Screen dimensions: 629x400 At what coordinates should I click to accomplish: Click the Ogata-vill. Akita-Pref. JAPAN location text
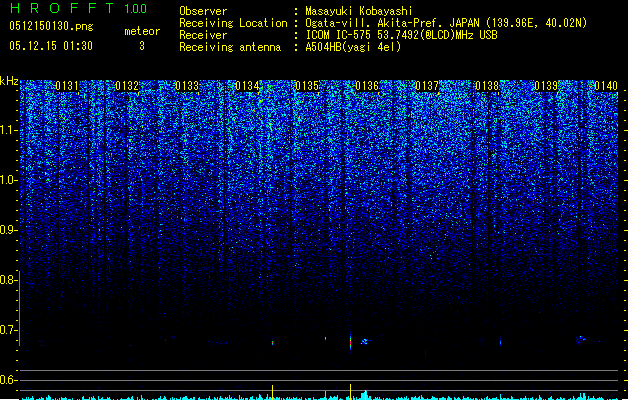click(x=446, y=23)
